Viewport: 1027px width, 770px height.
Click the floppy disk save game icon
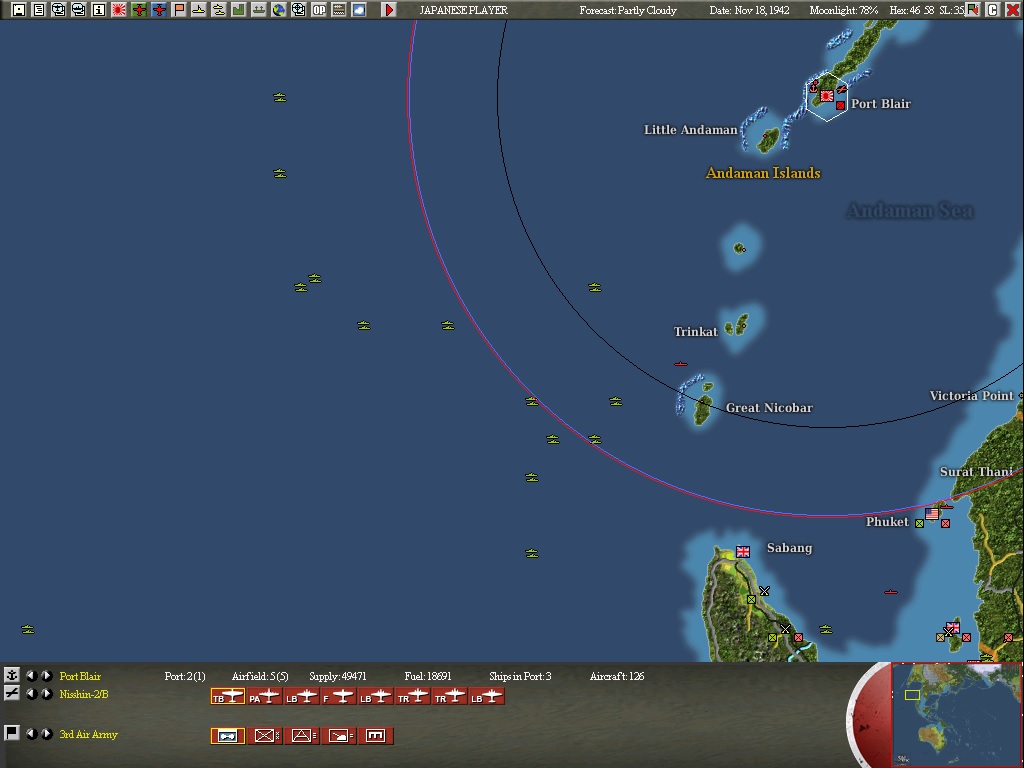[18, 10]
